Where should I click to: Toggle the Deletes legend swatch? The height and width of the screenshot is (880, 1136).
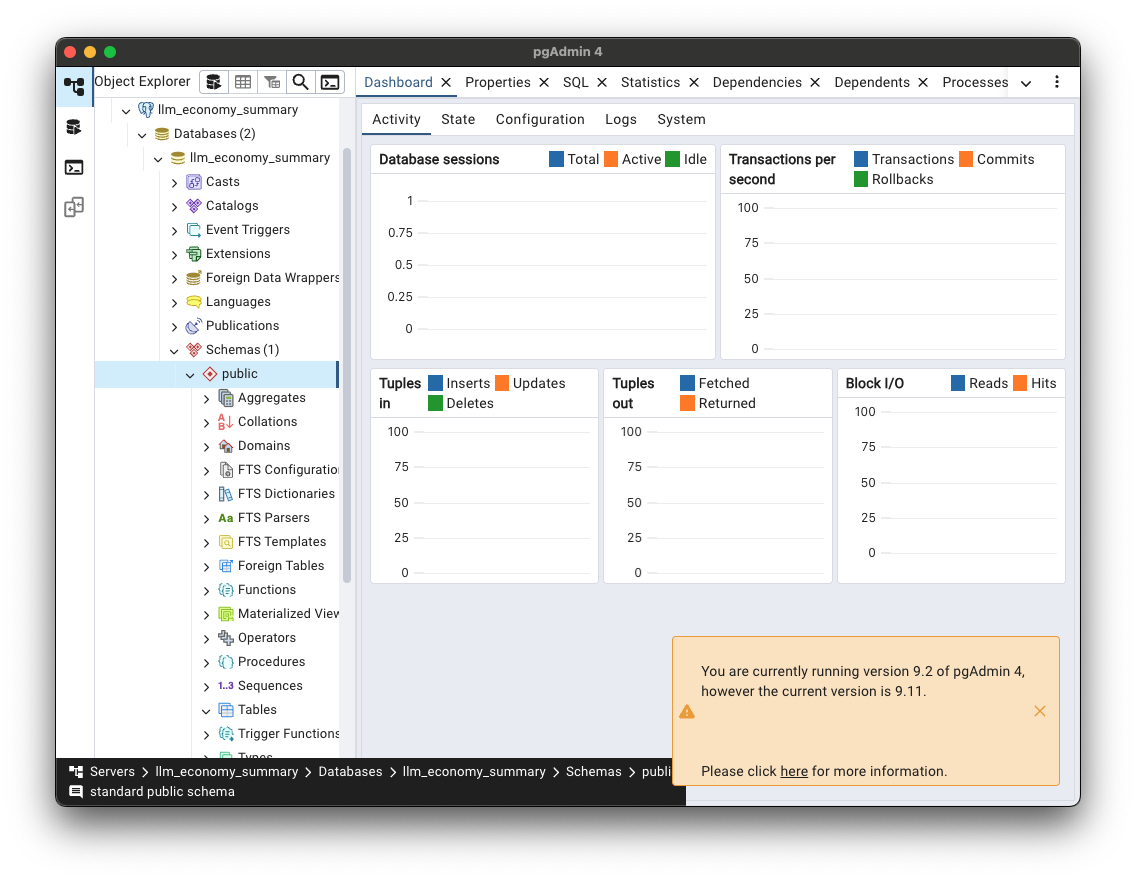click(x=435, y=403)
